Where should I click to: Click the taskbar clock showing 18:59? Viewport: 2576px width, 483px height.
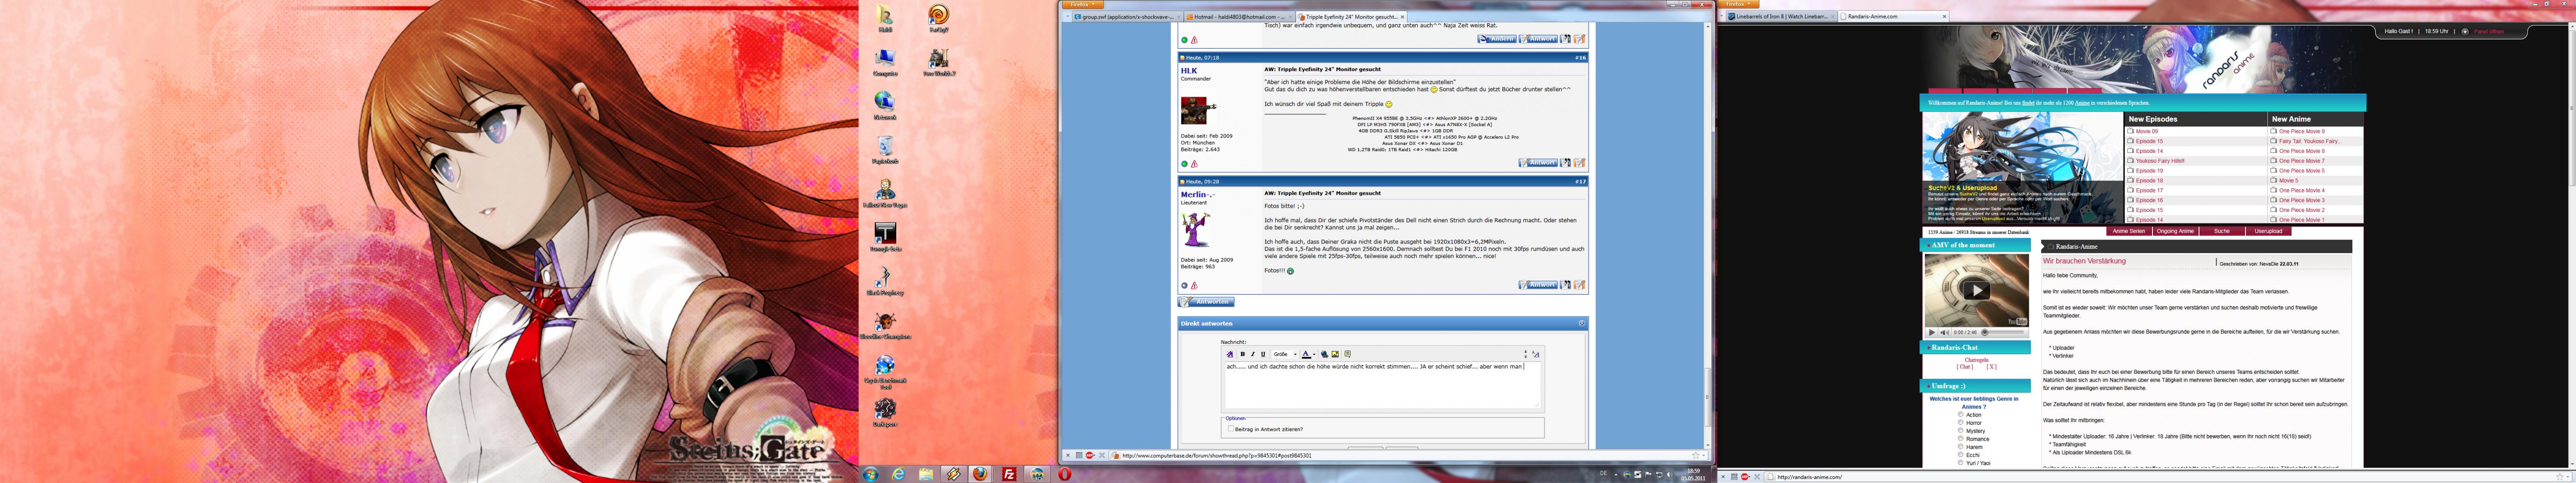pyautogui.click(x=1693, y=474)
